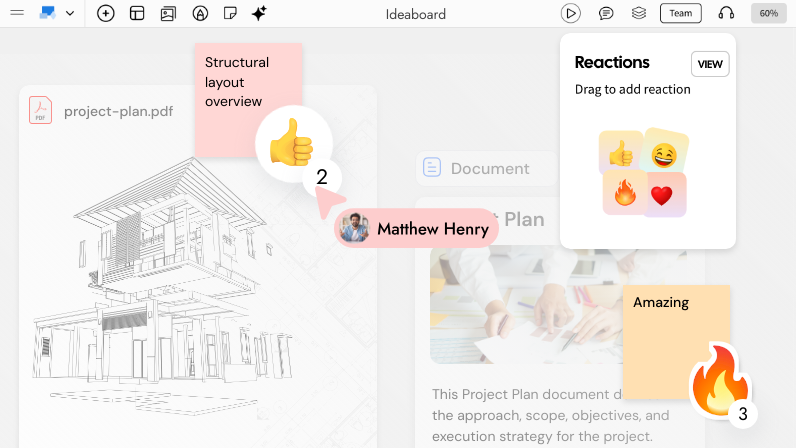The height and width of the screenshot is (448, 796).
Task: Click the PDF file icon
Action: [40, 110]
